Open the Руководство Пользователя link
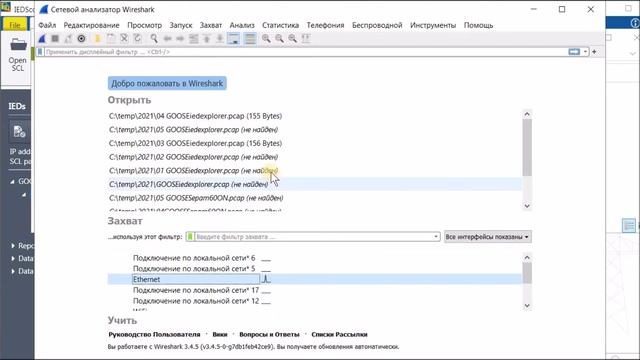This screenshot has width=640, height=360. coord(154,334)
